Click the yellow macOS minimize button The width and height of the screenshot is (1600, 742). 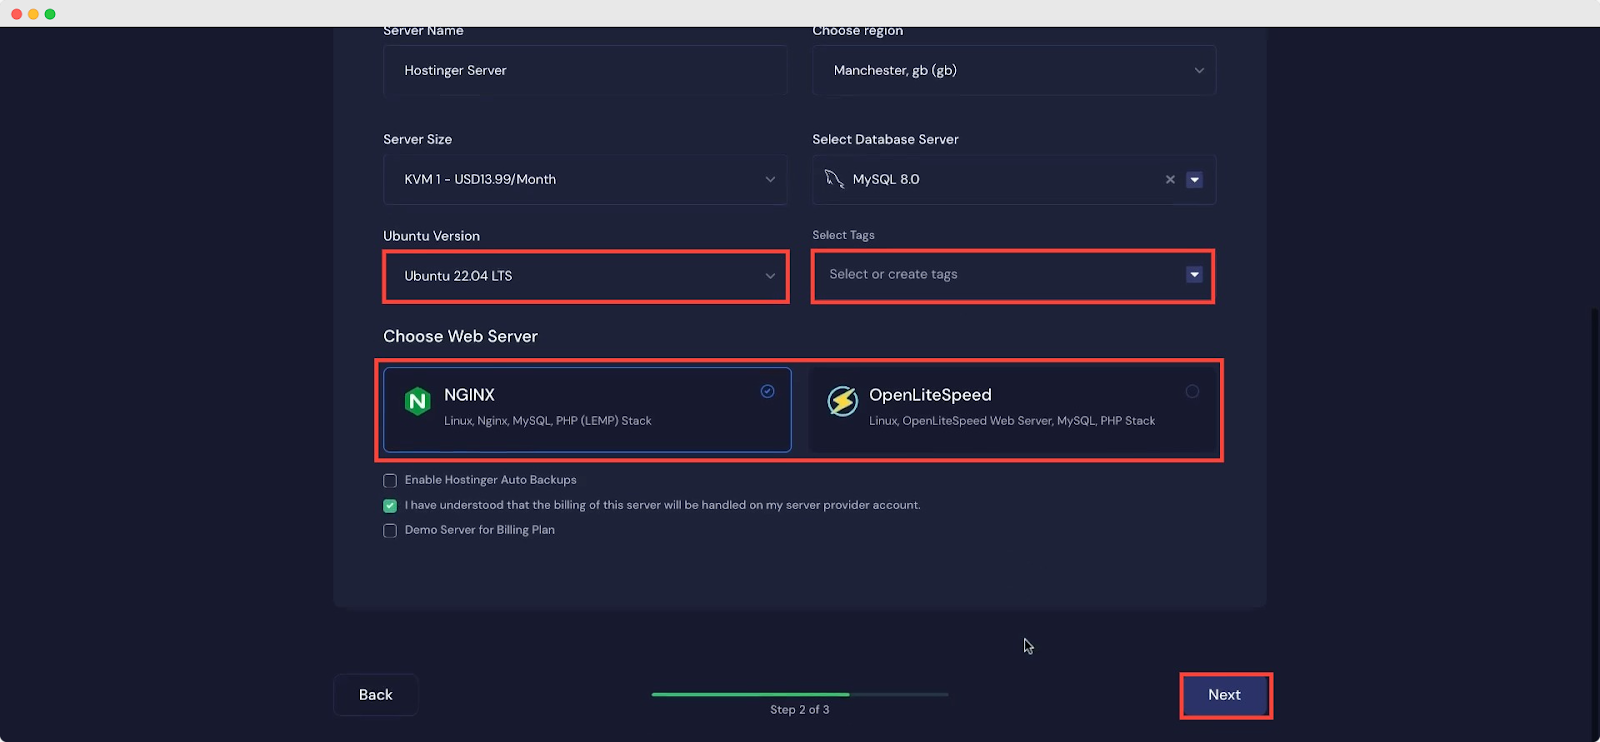pos(33,14)
